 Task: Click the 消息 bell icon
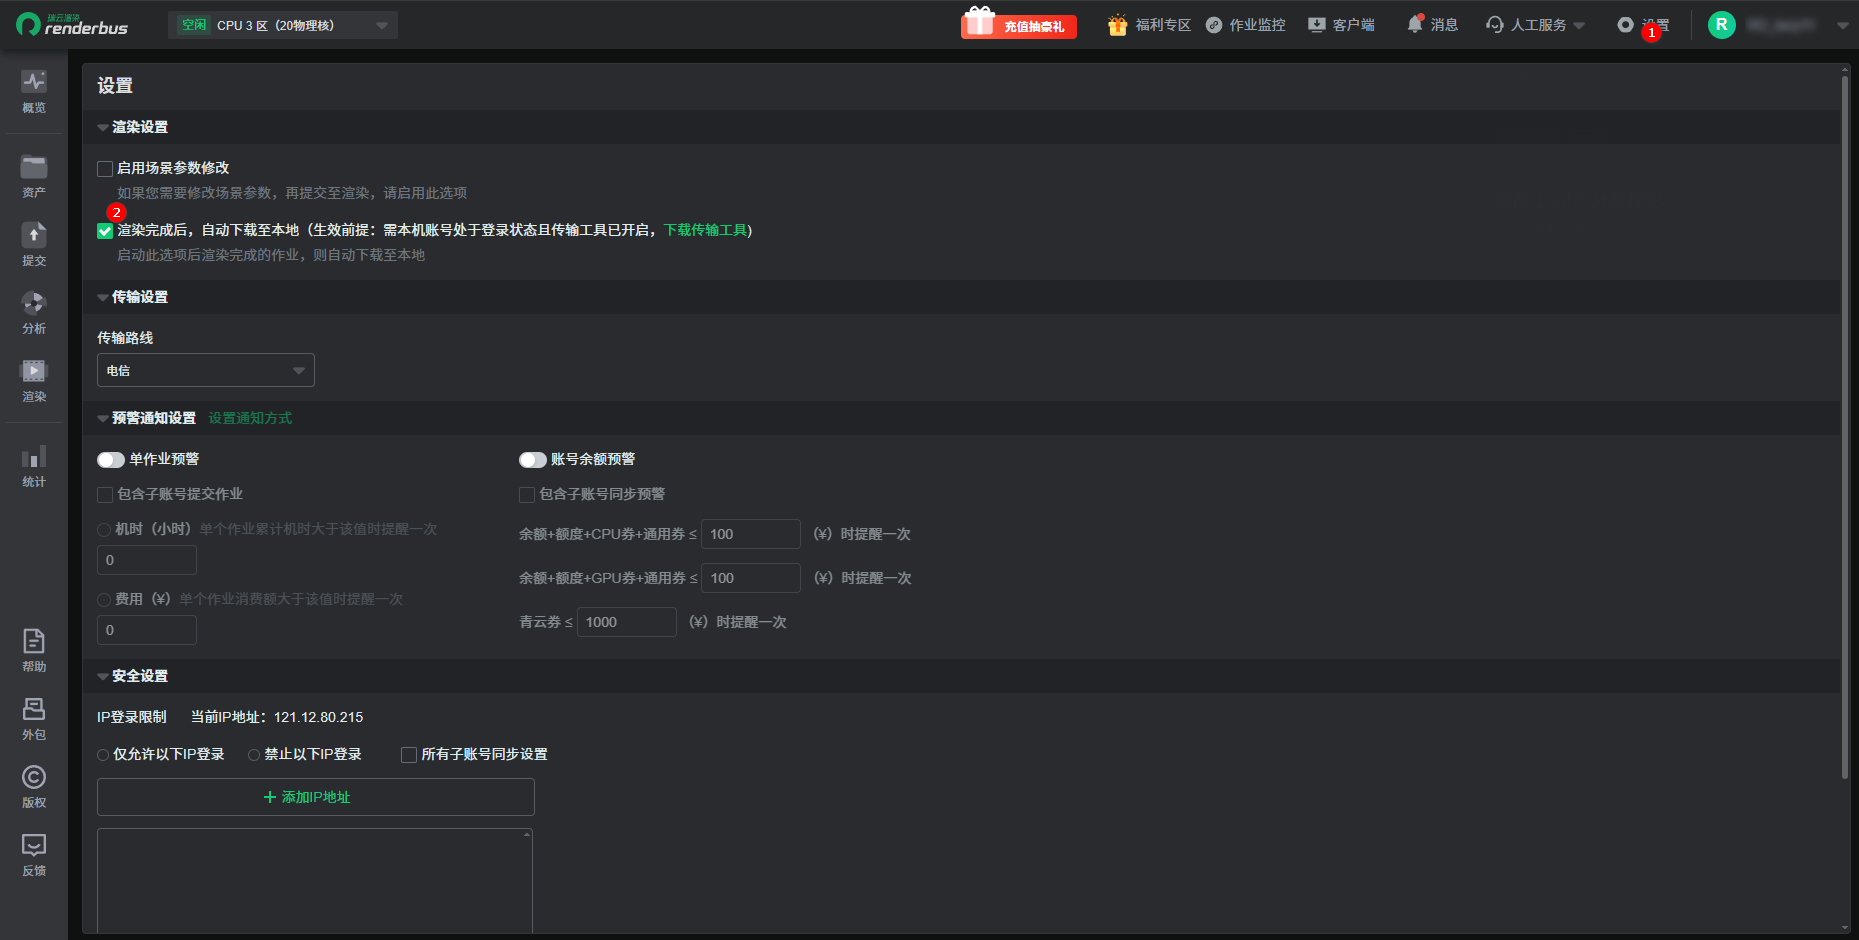[x=1415, y=24]
